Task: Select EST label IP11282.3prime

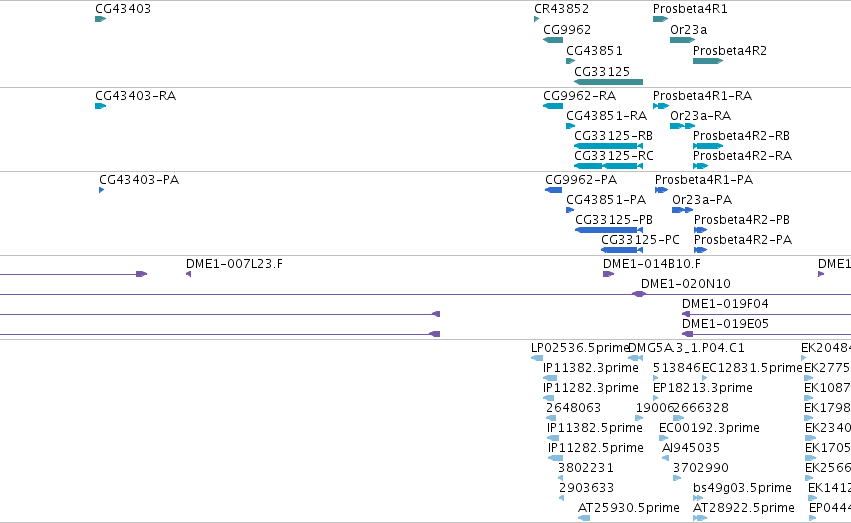Action: coord(590,388)
